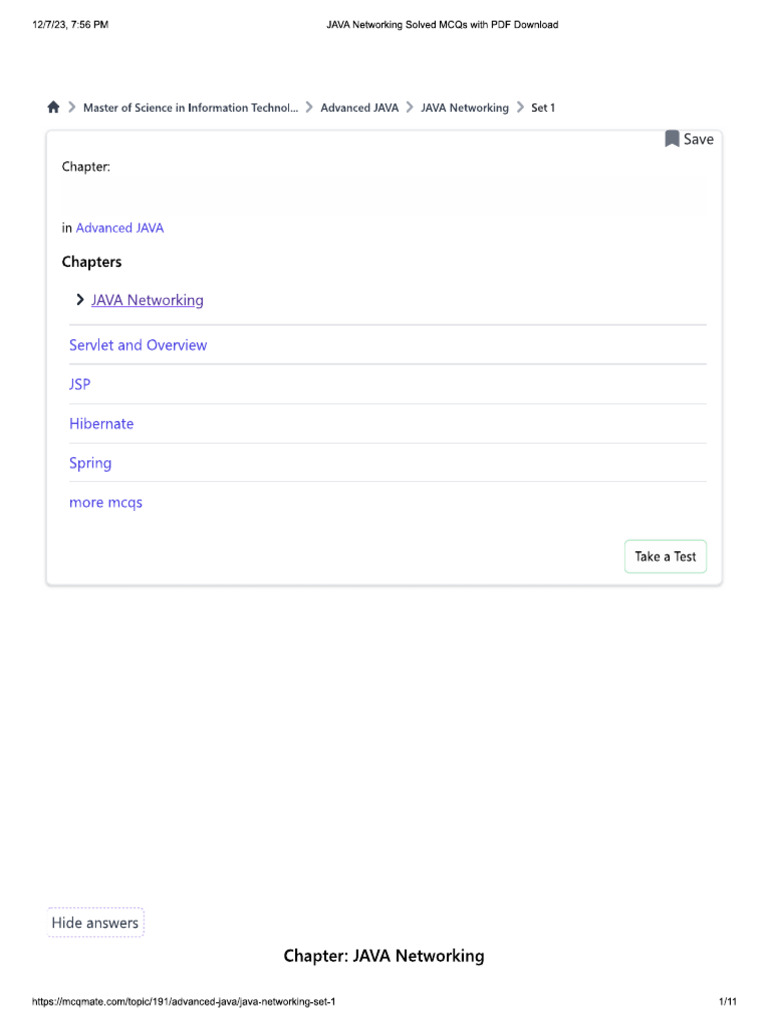Open the JSP chapter link
Screen dimensions: 768x1024
pos(80,384)
